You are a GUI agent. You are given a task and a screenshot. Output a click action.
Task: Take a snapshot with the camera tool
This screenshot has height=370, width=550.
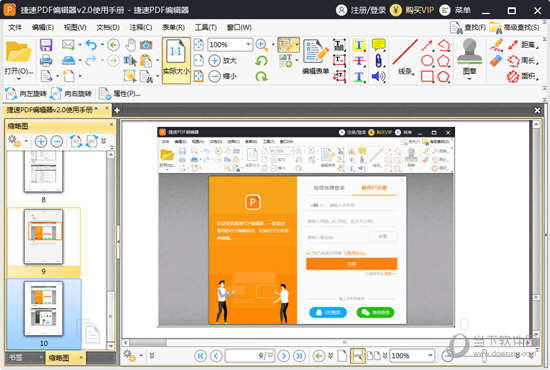pos(146,45)
